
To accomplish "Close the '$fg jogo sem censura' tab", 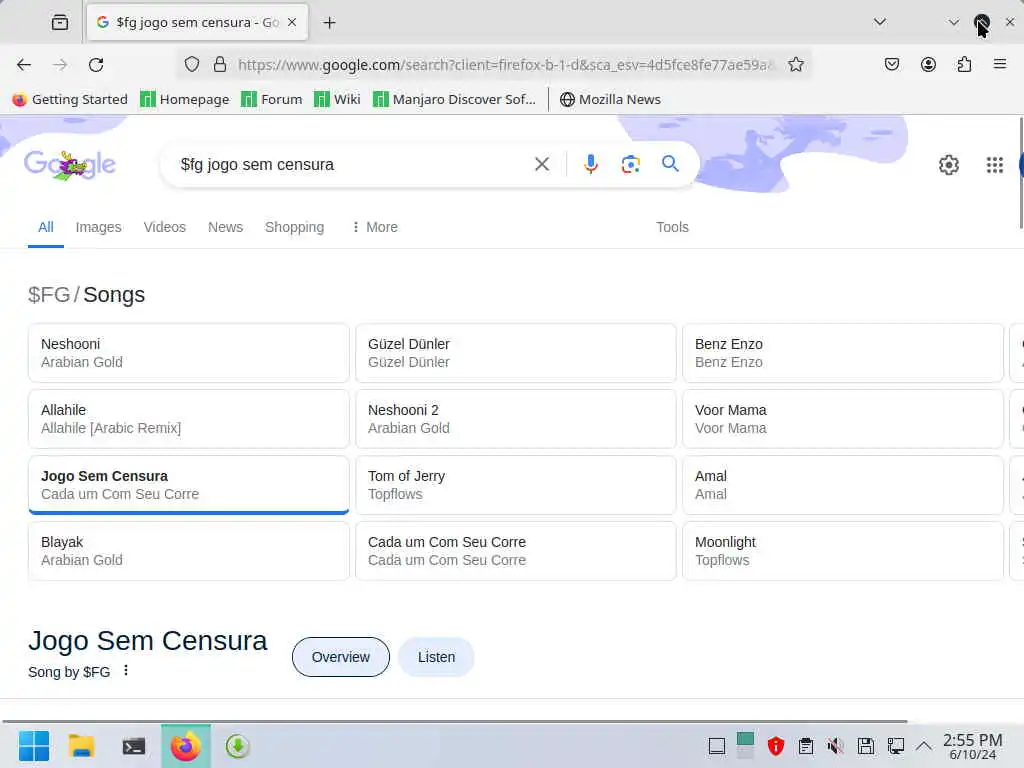I will 292,22.
